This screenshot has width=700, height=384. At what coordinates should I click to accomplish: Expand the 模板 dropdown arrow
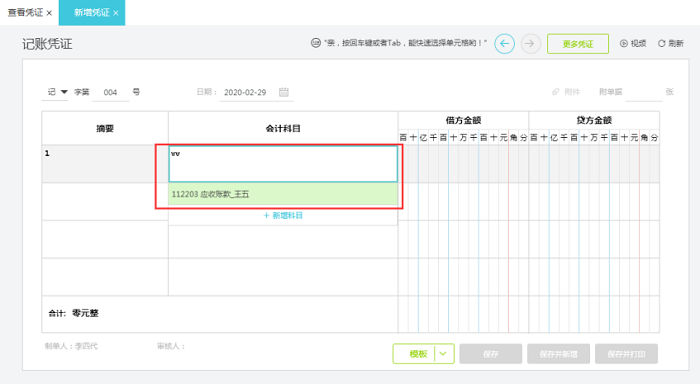(x=443, y=354)
